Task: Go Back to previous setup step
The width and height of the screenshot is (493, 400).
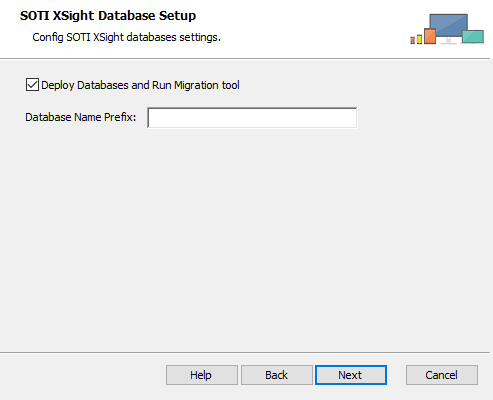Action: pyautogui.click(x=277, y=375)
